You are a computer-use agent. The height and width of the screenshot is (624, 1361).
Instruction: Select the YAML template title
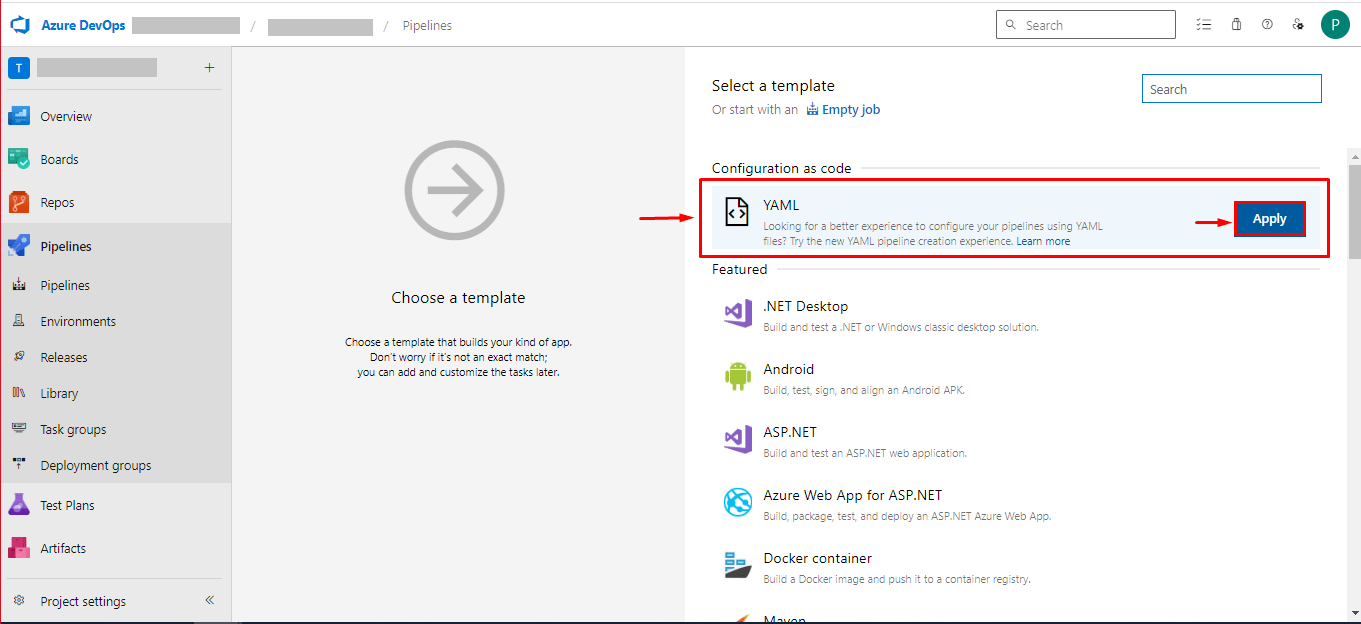(x=781, y=205)
